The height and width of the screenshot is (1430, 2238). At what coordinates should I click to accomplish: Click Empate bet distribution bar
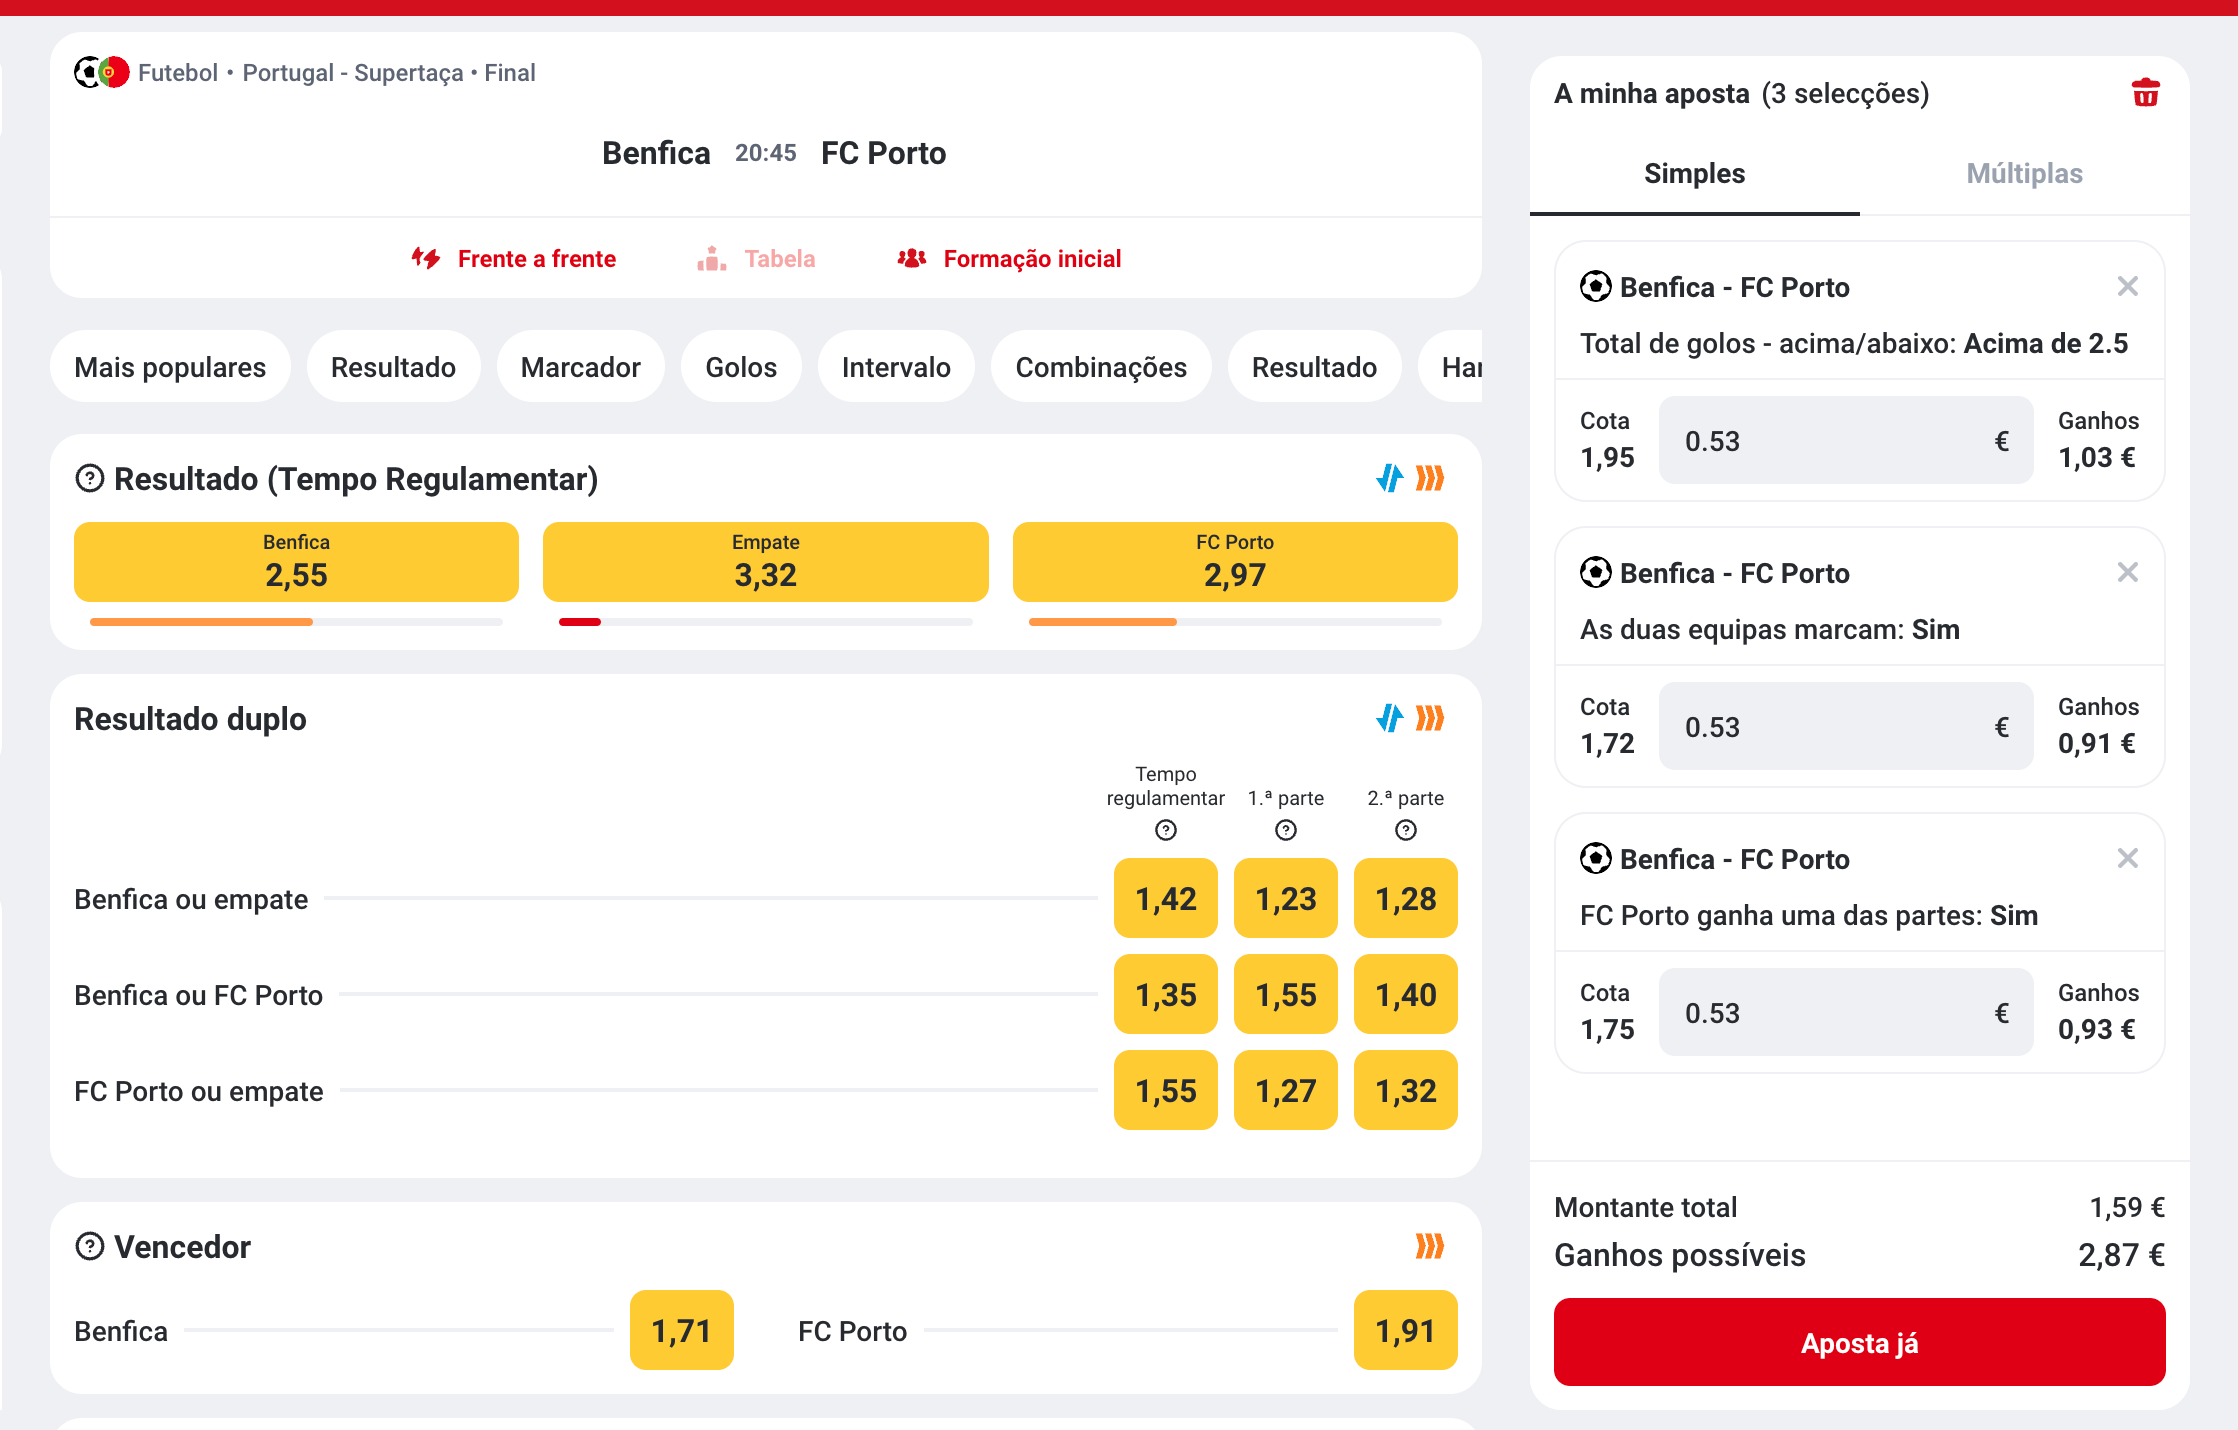(x=765, y=622)
